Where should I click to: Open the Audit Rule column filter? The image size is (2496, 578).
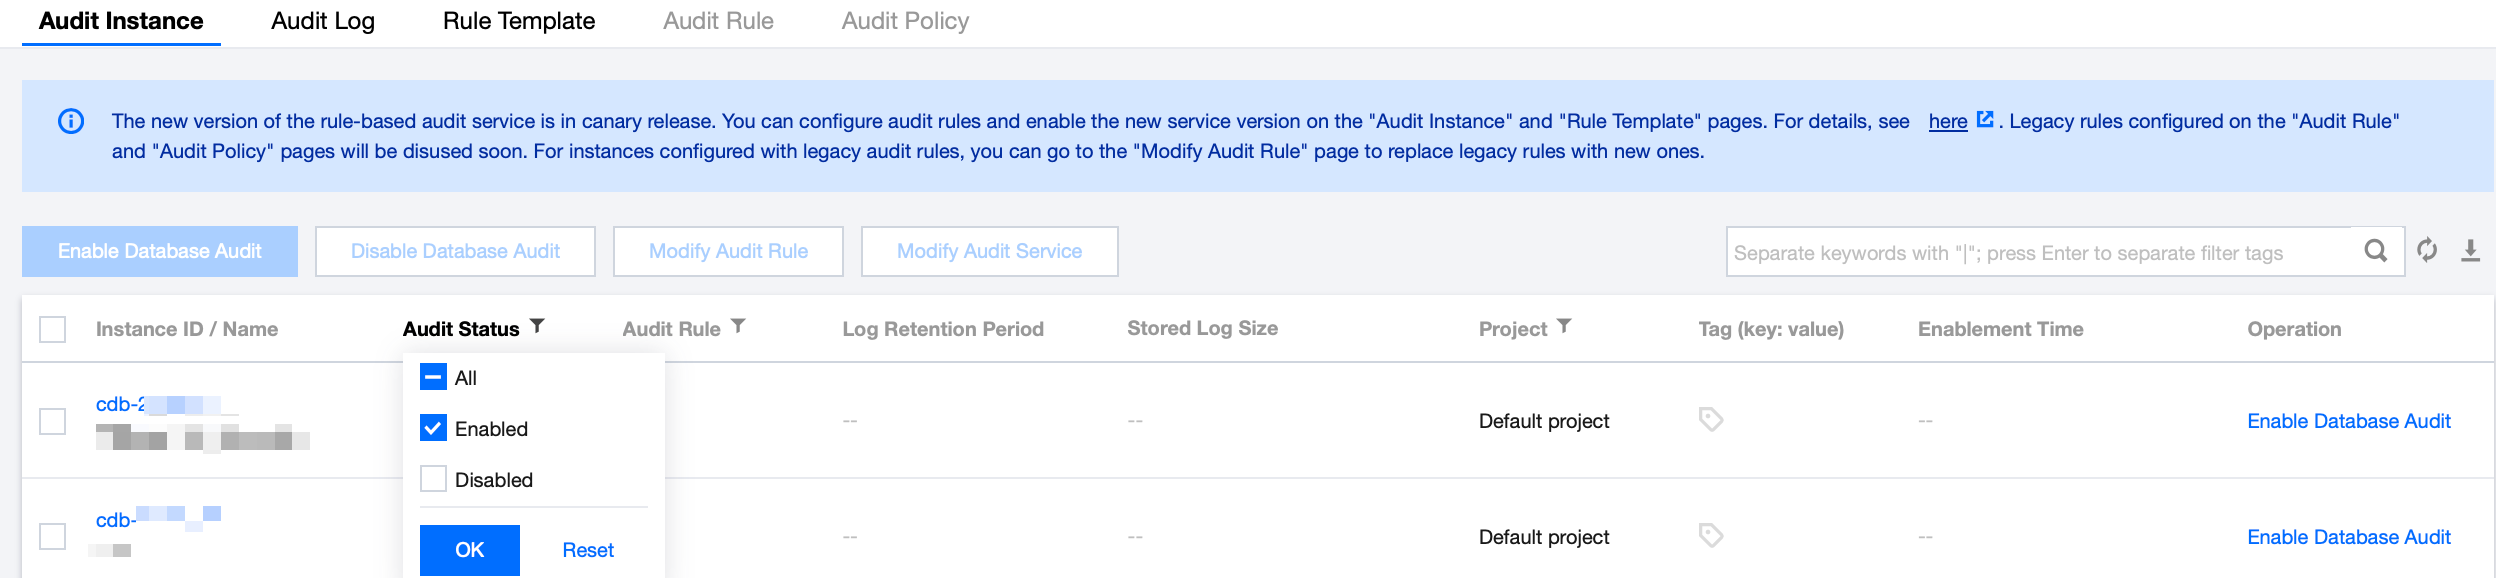point(738,327)
